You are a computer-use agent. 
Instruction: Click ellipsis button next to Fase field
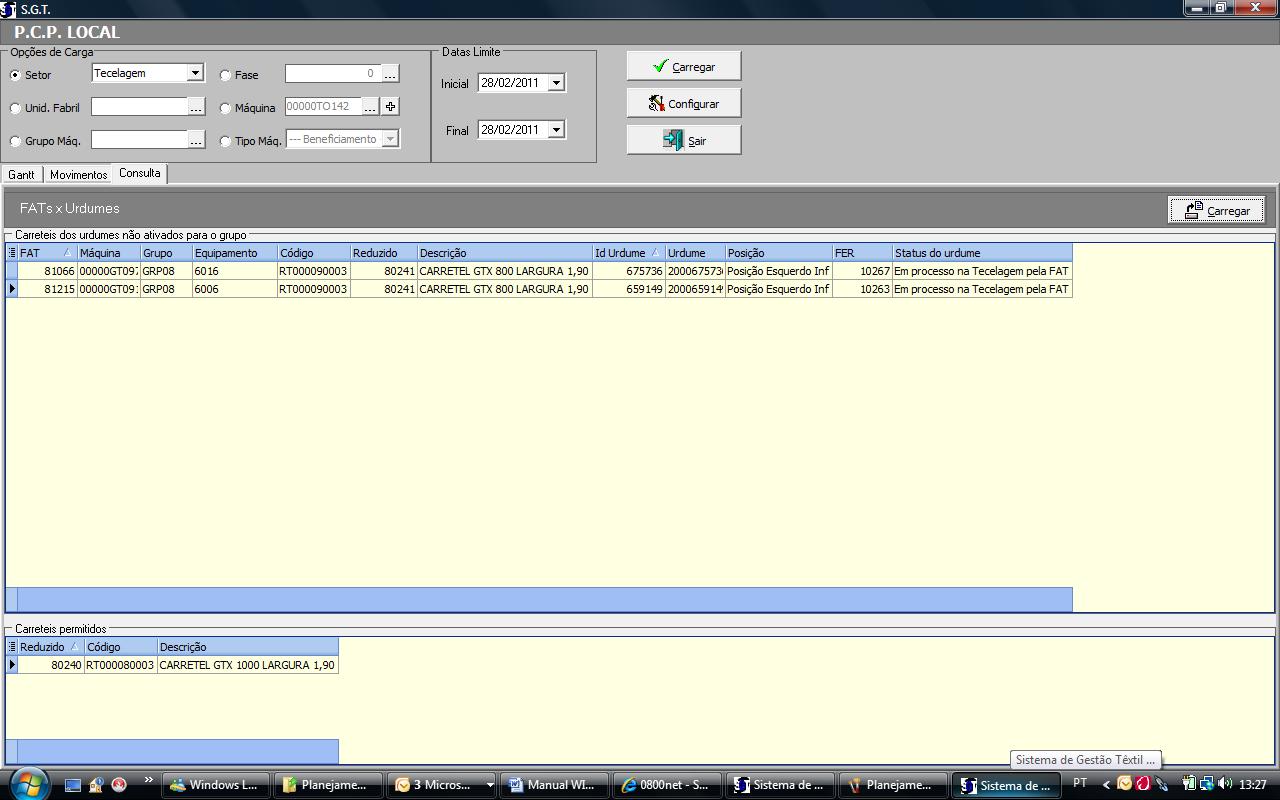click(390, 74)
